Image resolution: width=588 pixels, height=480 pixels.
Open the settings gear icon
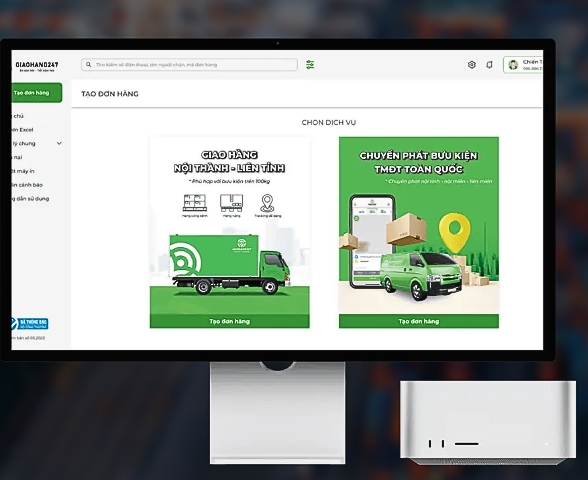[472, 64]
